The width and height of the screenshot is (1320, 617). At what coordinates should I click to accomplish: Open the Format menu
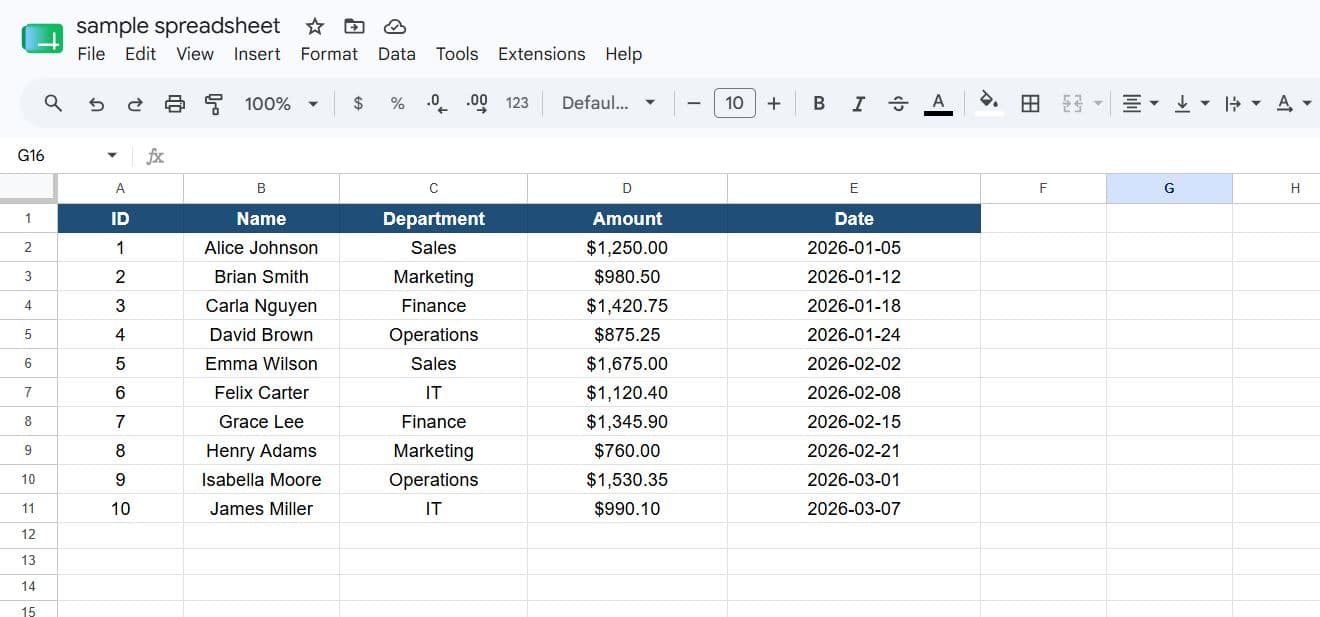point(329,54)
